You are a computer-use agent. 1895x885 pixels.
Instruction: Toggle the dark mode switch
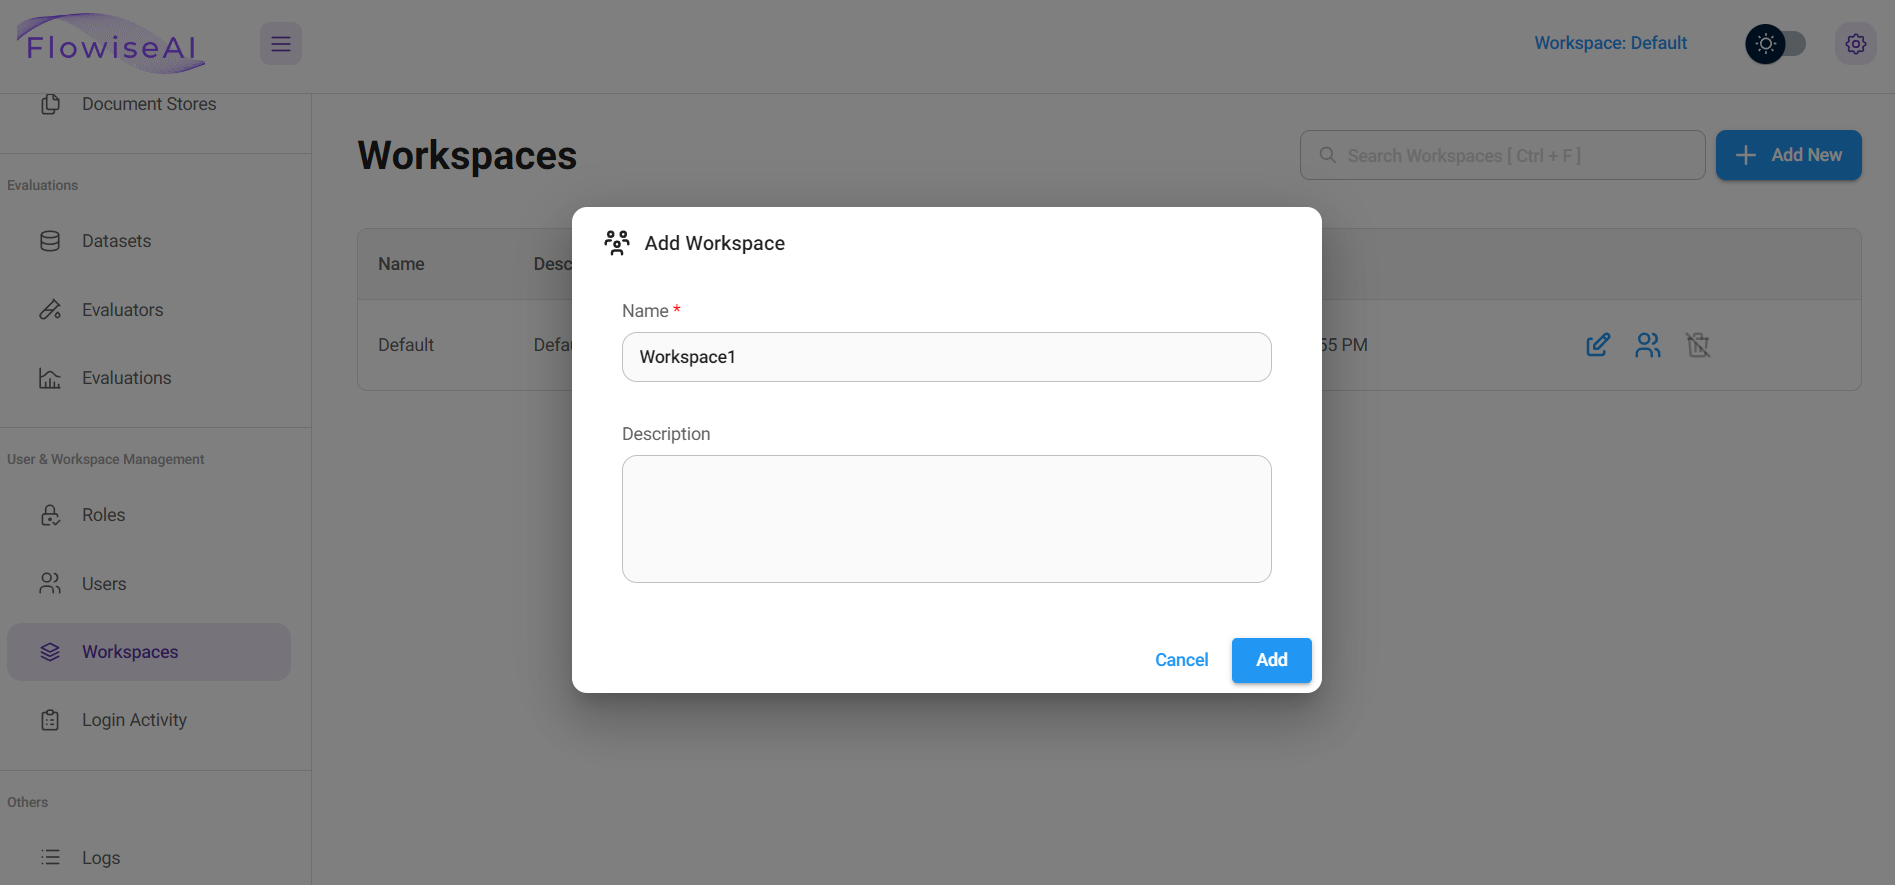1775,44
